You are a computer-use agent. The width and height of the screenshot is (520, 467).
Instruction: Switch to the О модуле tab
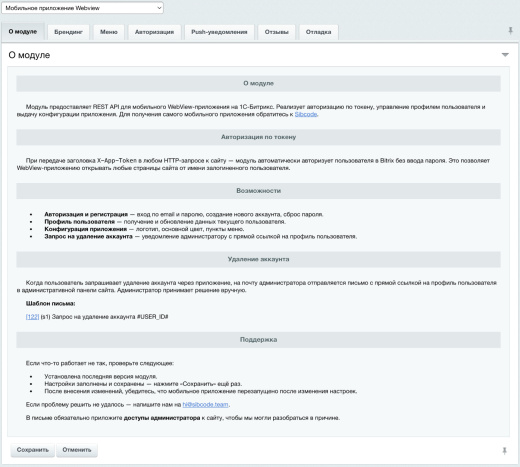pos(23,32)
